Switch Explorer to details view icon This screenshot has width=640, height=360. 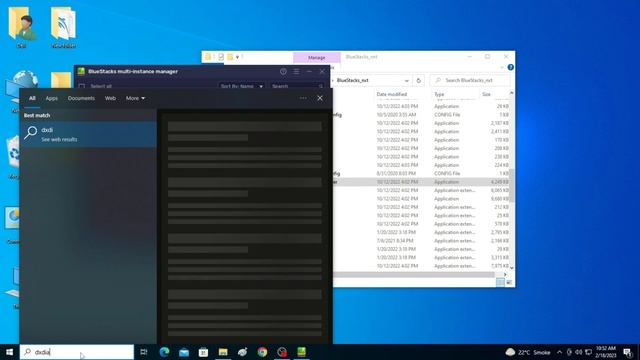(x=500, y=282)
